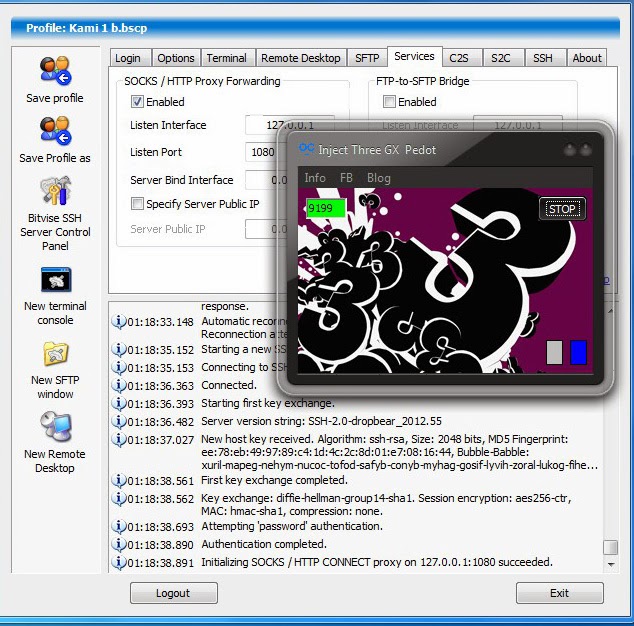Click the green 9199 port field
This screenshot has width=634, height=626.
pos(325,208)
